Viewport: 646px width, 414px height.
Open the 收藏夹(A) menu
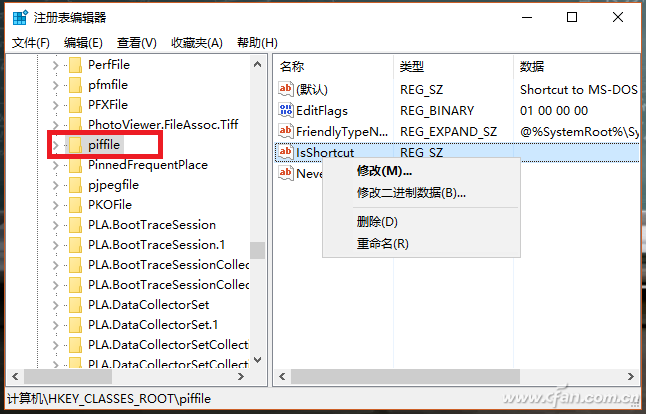click(197, 43)
